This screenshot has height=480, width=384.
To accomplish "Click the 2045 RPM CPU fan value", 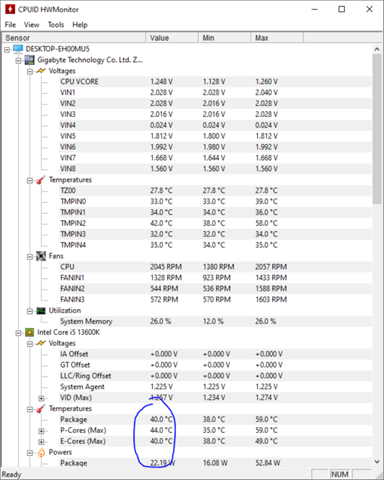I will click(x=166, y=267).
